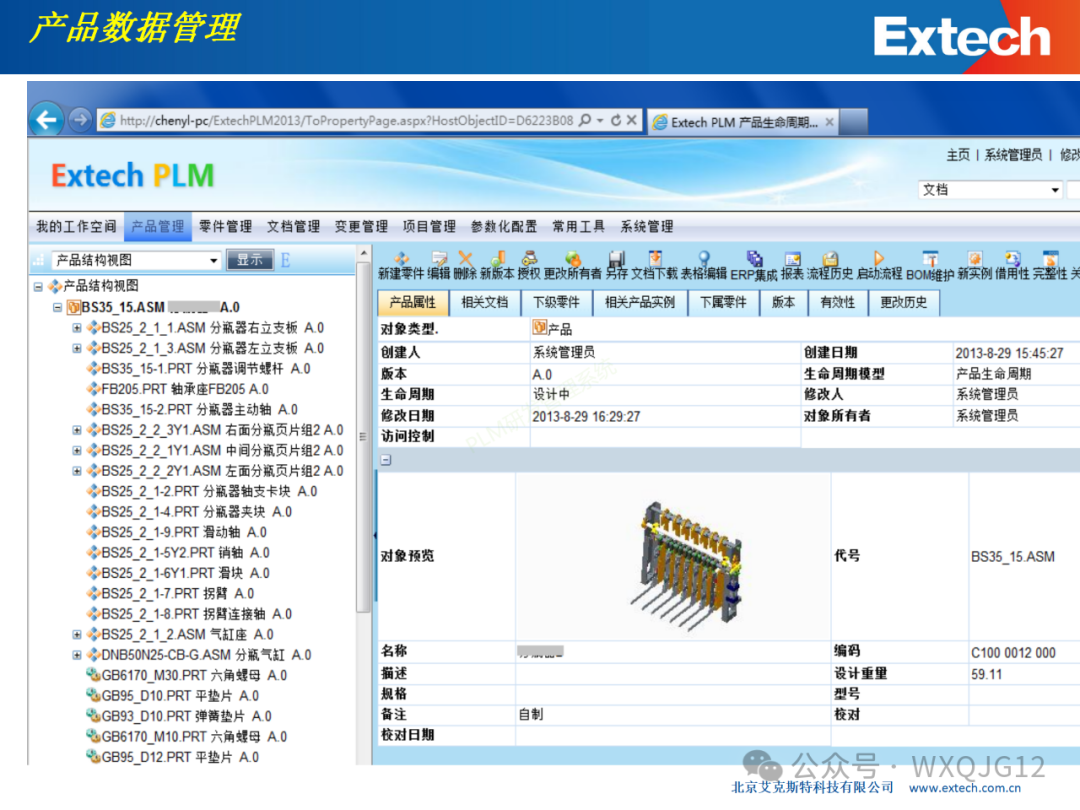Click the product 3D preview thumbnail

tap(686, 564)
